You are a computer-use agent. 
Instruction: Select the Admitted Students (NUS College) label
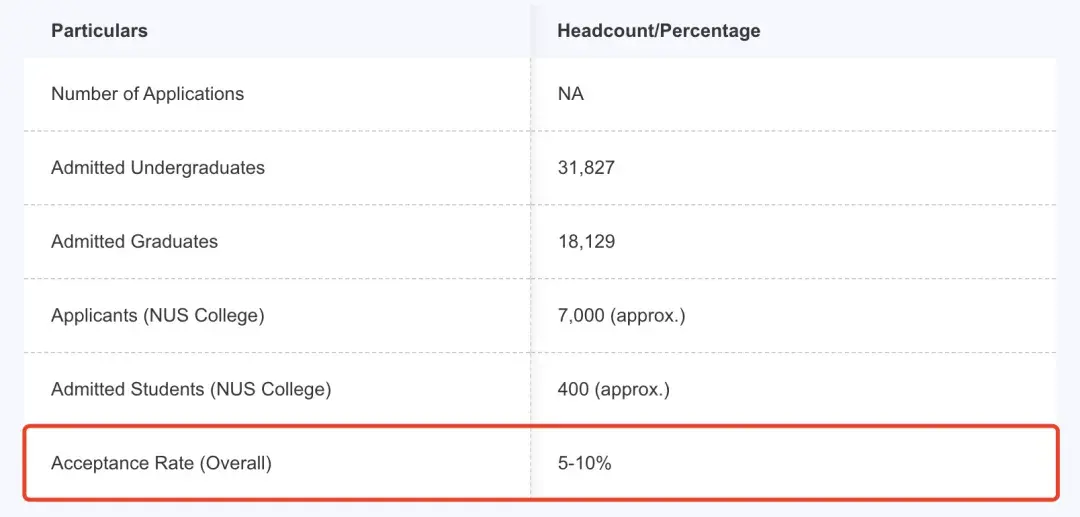pos(190,389)
